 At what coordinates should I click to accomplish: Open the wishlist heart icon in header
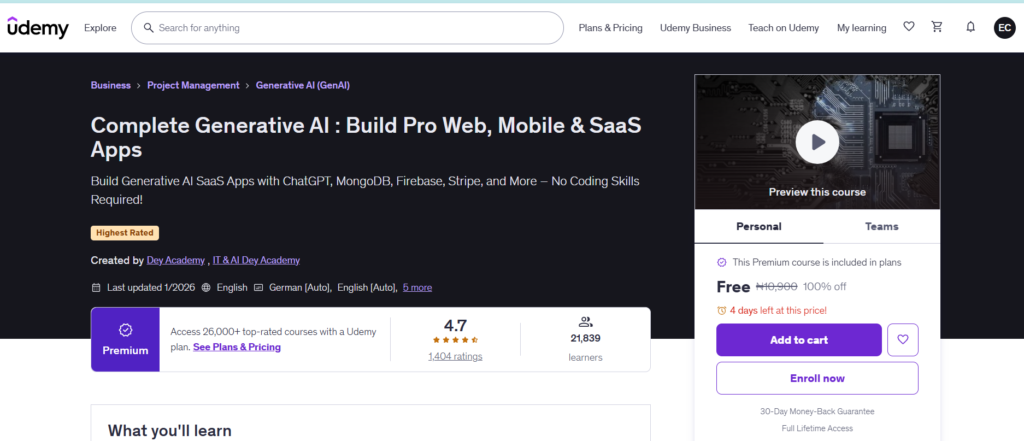pos(908,27)
